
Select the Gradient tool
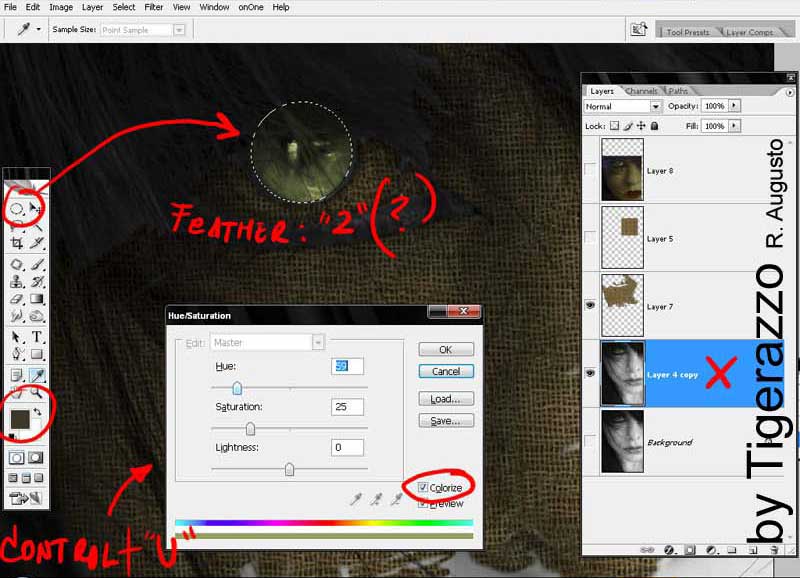[36, 299]
